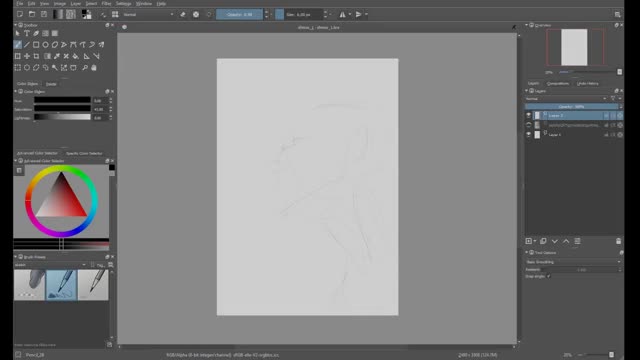Screen dimensions: 640x360
Task: Activate the Crop tool
Action: click(x=36, y=56)
